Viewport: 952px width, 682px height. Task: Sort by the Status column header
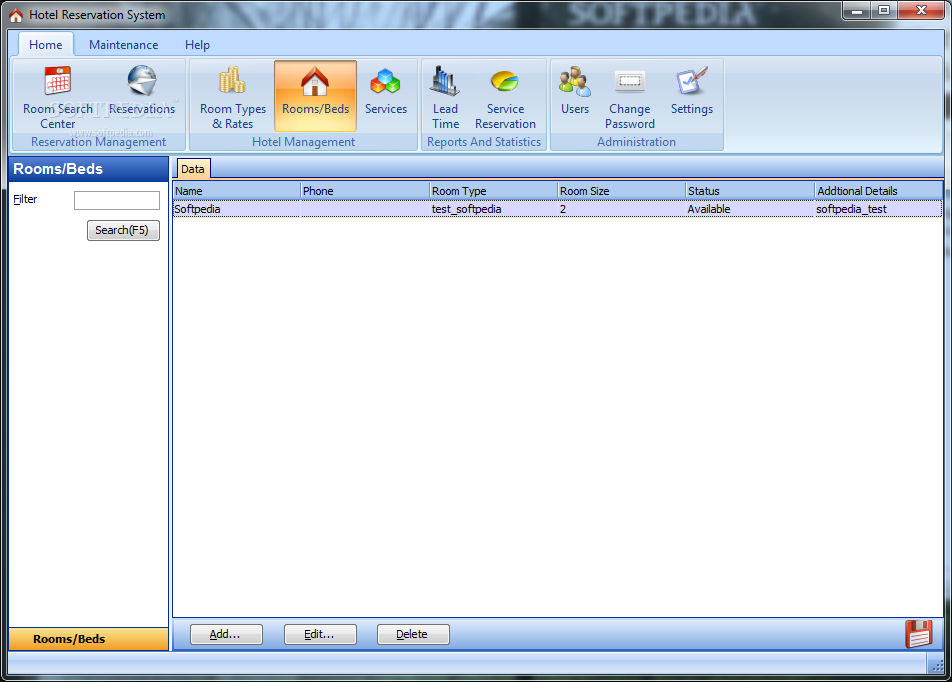750,191
